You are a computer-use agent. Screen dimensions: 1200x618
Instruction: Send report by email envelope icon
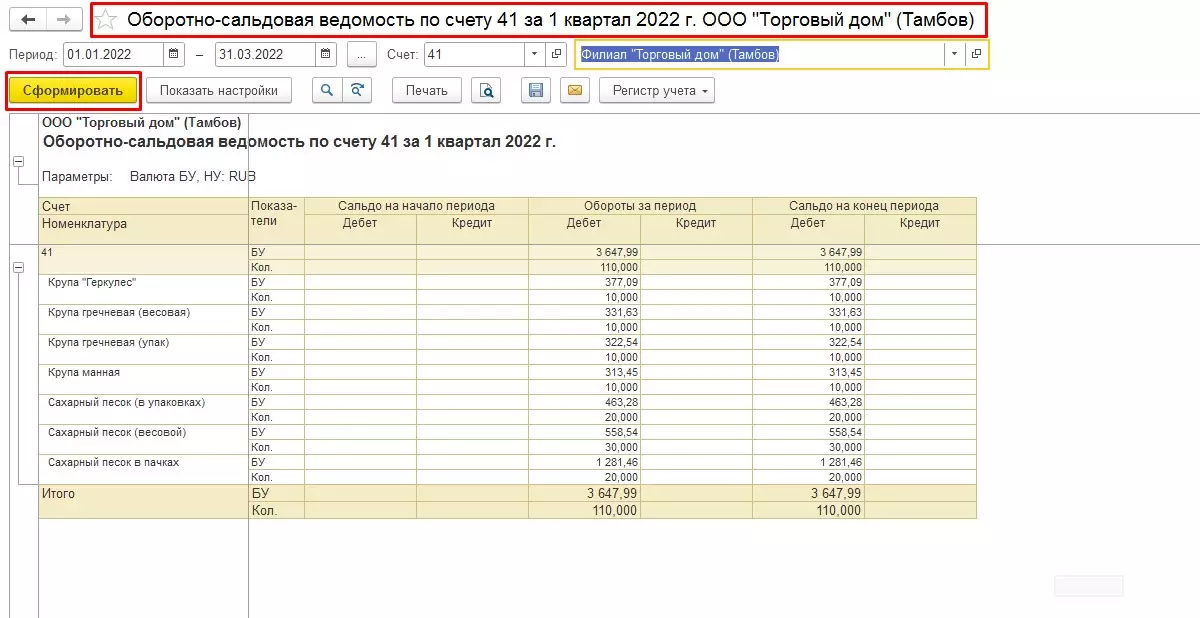pos(574,90)
